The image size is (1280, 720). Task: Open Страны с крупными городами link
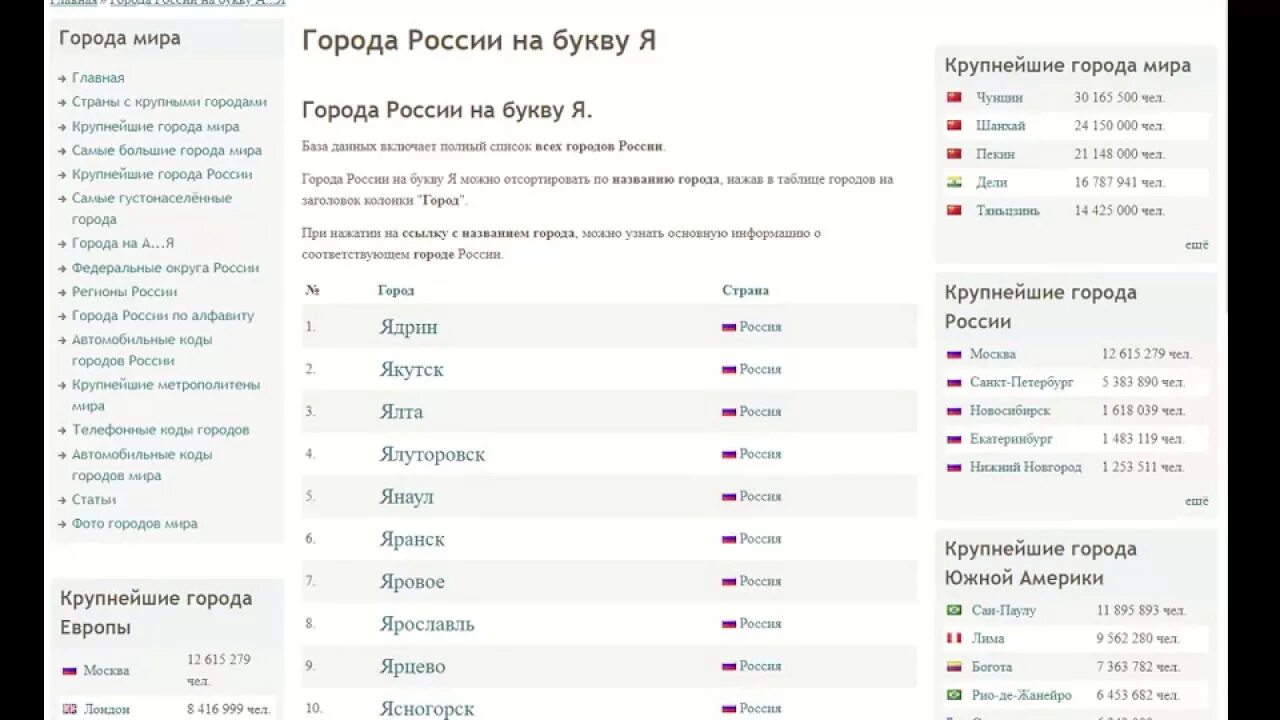click(x=169, y=102)
